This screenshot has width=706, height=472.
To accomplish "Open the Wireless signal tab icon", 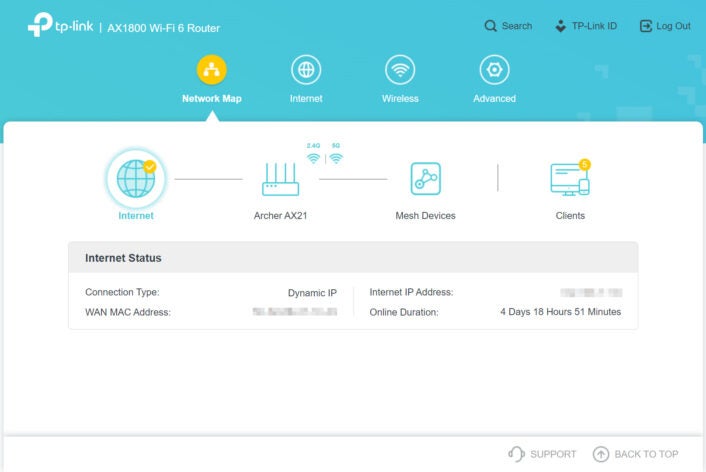I will (x=400, y=70).
